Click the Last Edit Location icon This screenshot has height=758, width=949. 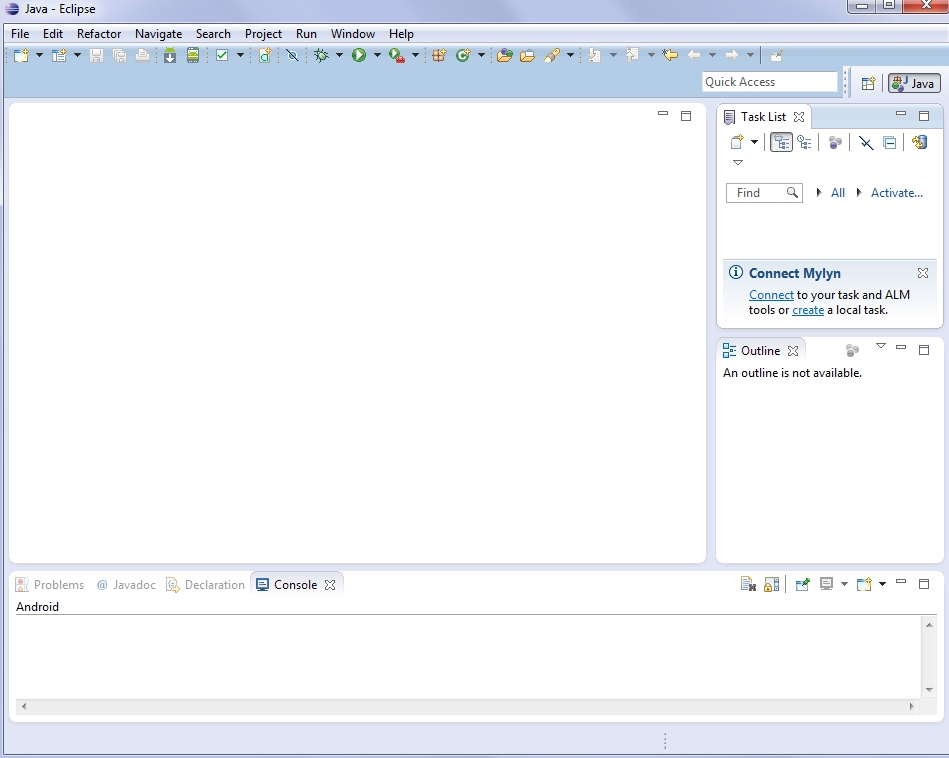point(670,56)
